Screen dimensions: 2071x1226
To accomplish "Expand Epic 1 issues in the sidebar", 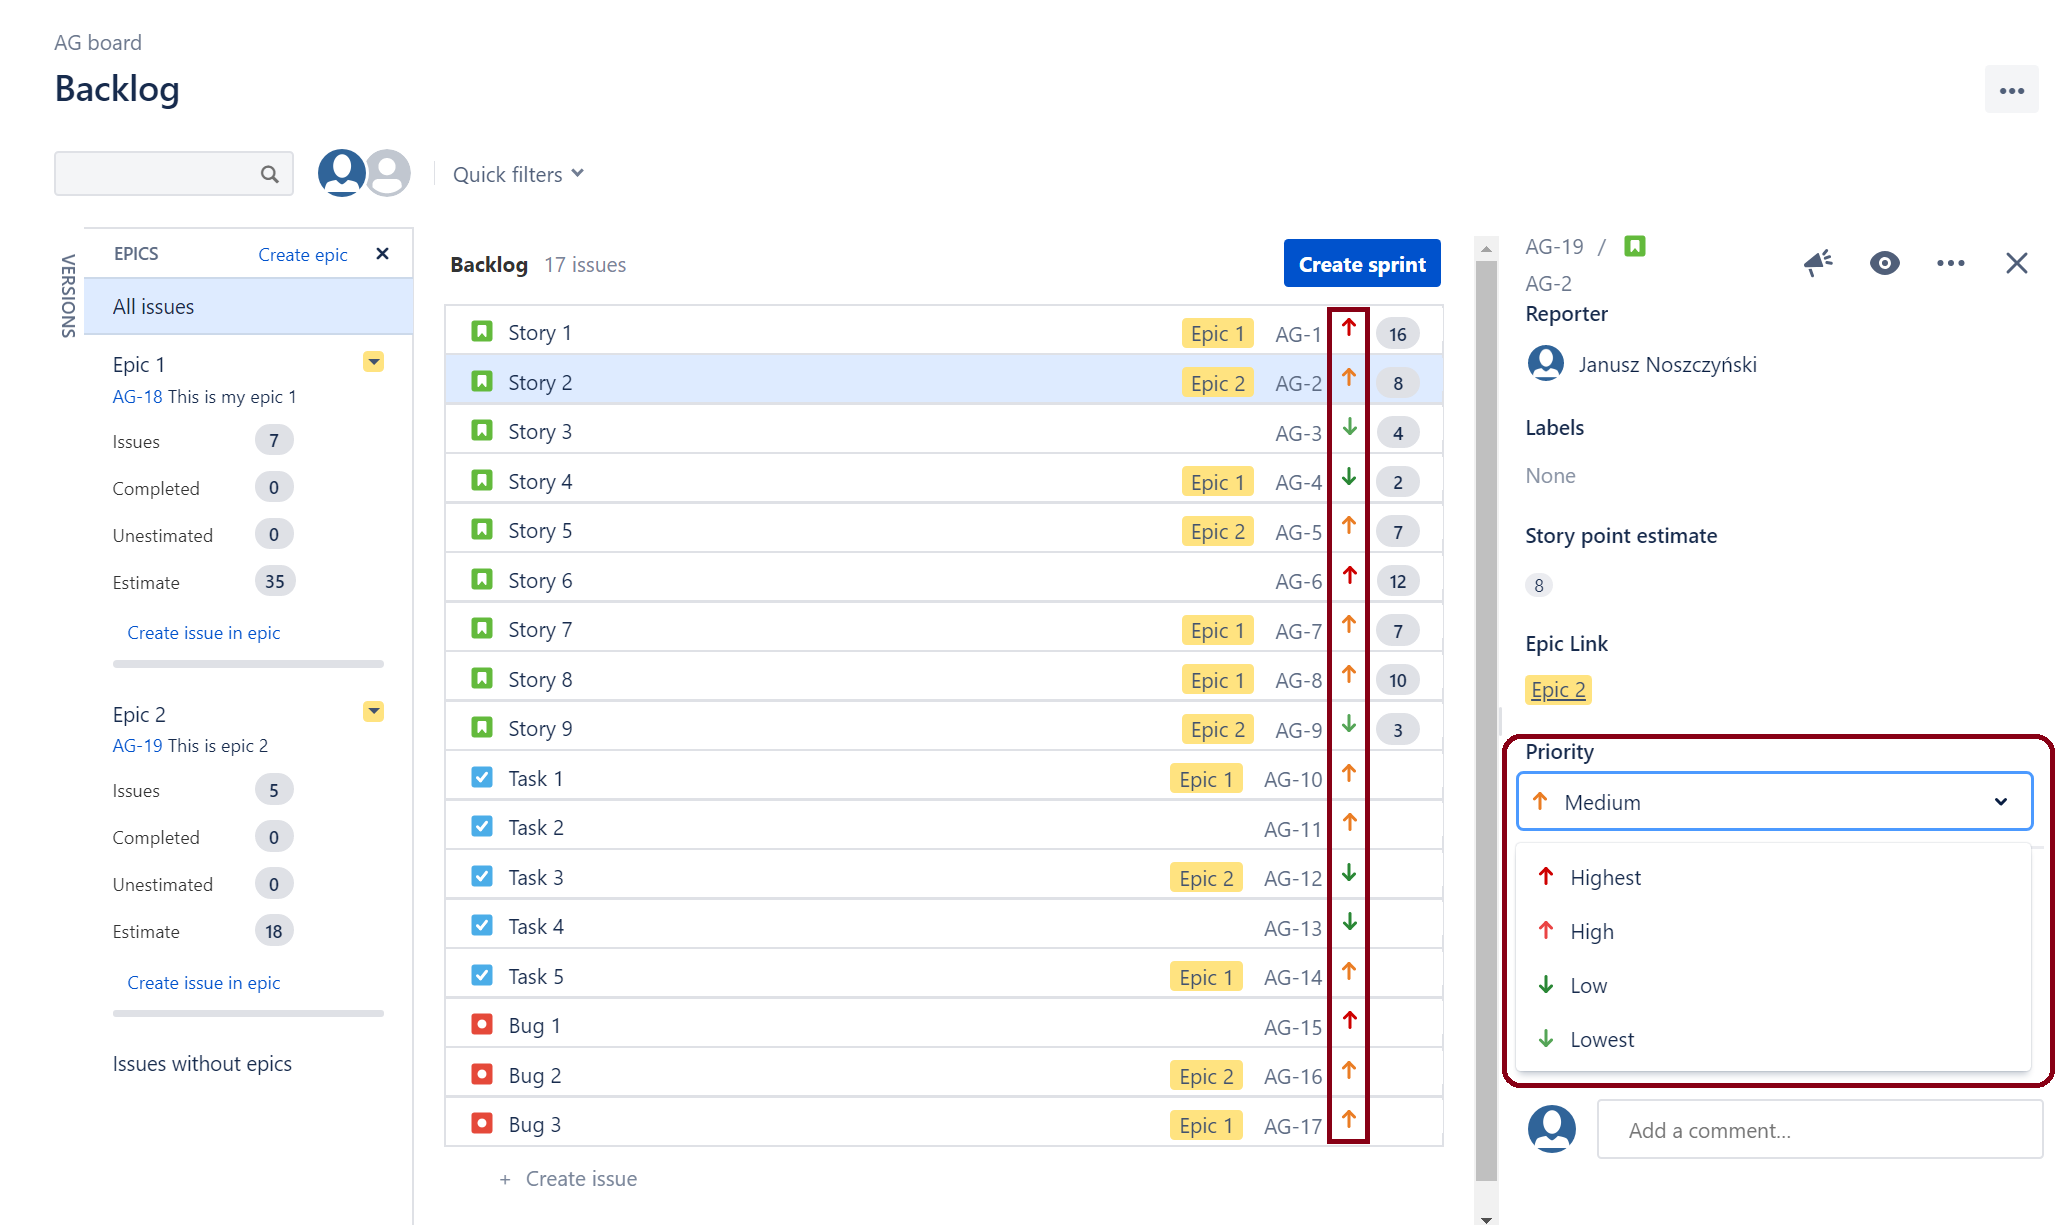I will pyautogui.click(x=377, y=361).
